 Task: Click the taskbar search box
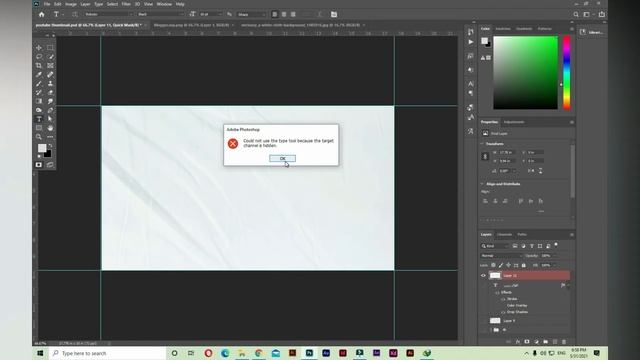[107, 353]
